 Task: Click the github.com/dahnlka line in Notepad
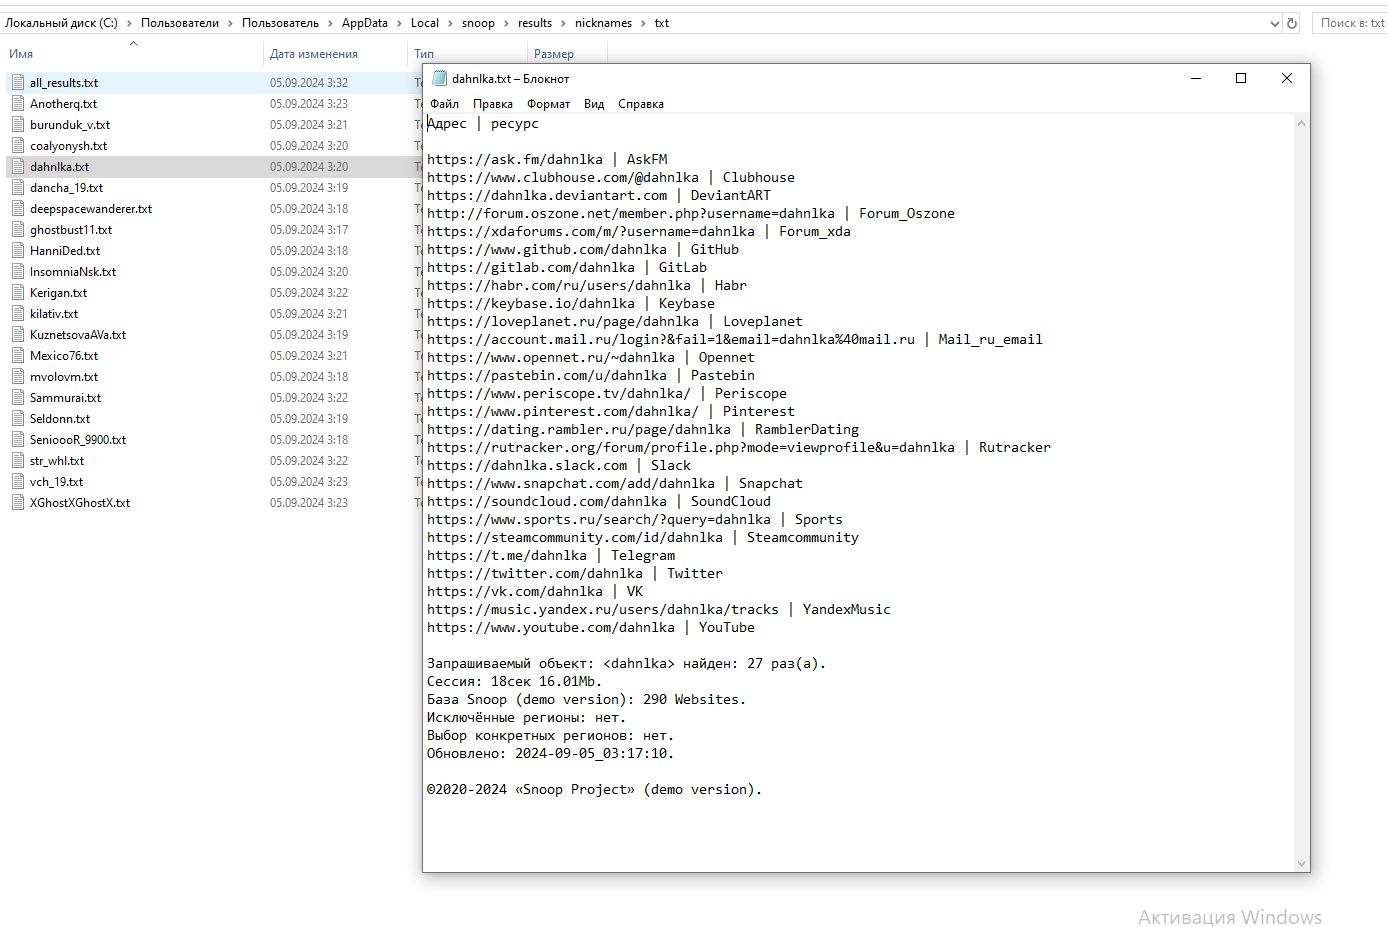[x=583, y=250]
